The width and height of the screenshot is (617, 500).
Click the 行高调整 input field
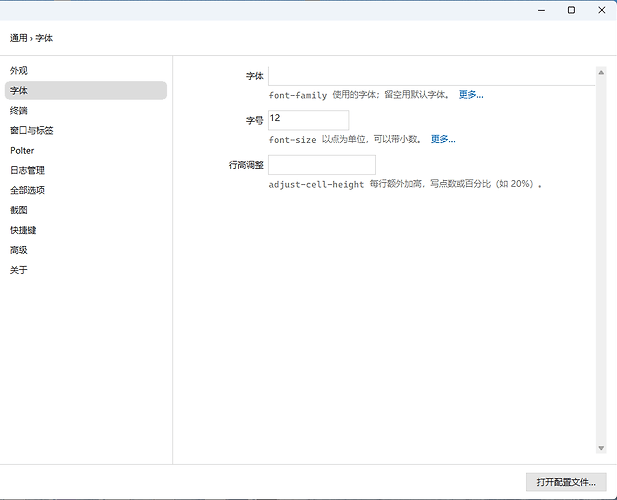[322, 165]
